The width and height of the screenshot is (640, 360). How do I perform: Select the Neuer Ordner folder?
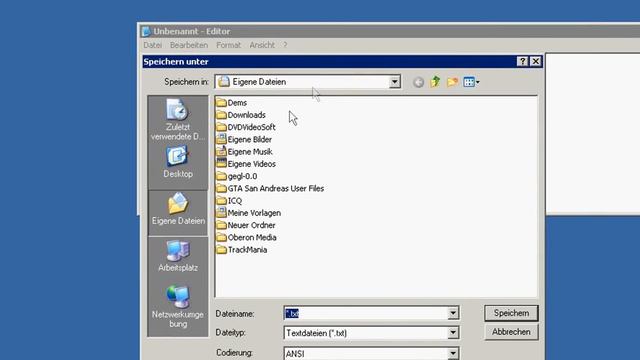(x=246, y=225)
